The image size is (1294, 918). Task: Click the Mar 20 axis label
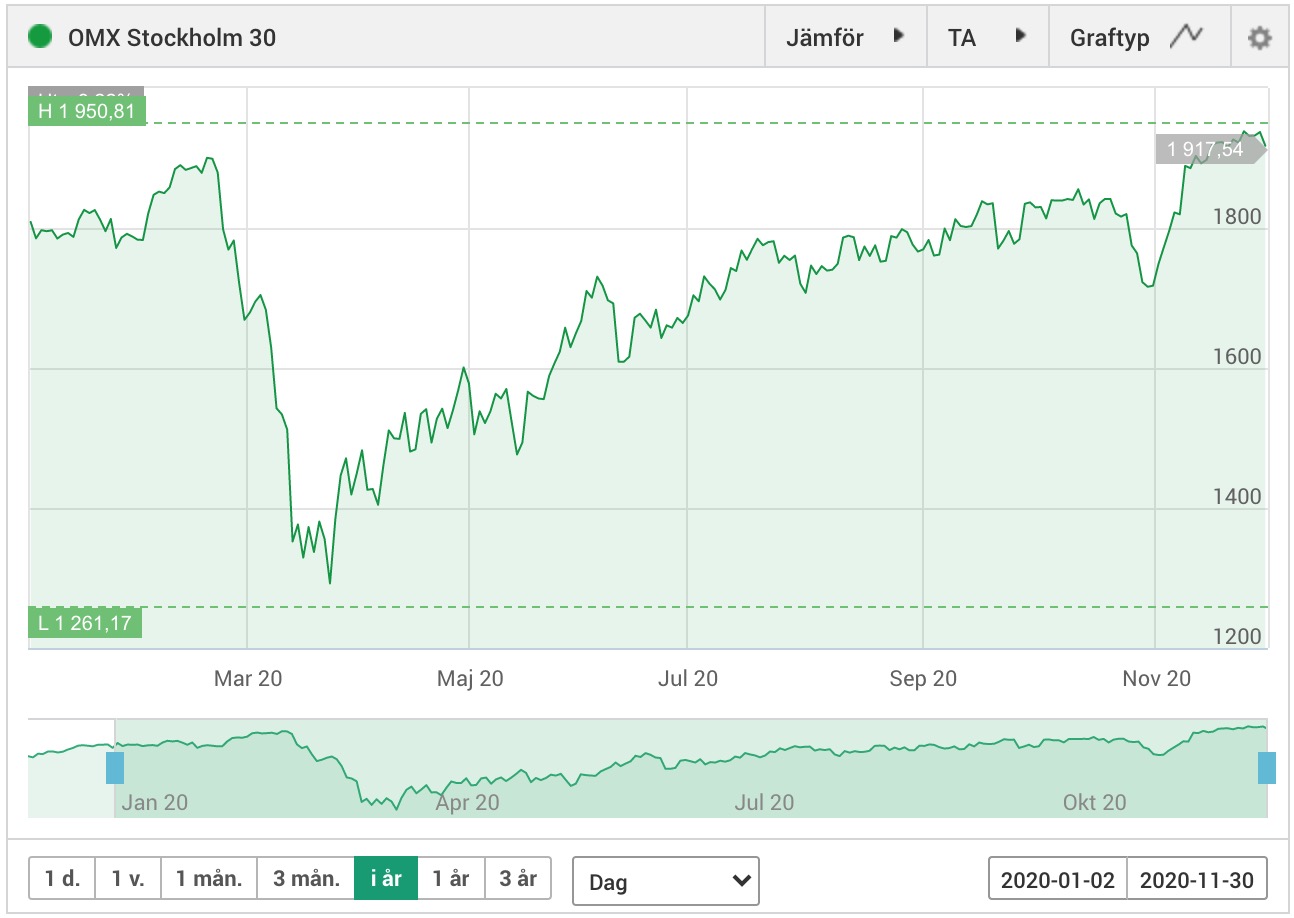248,678
